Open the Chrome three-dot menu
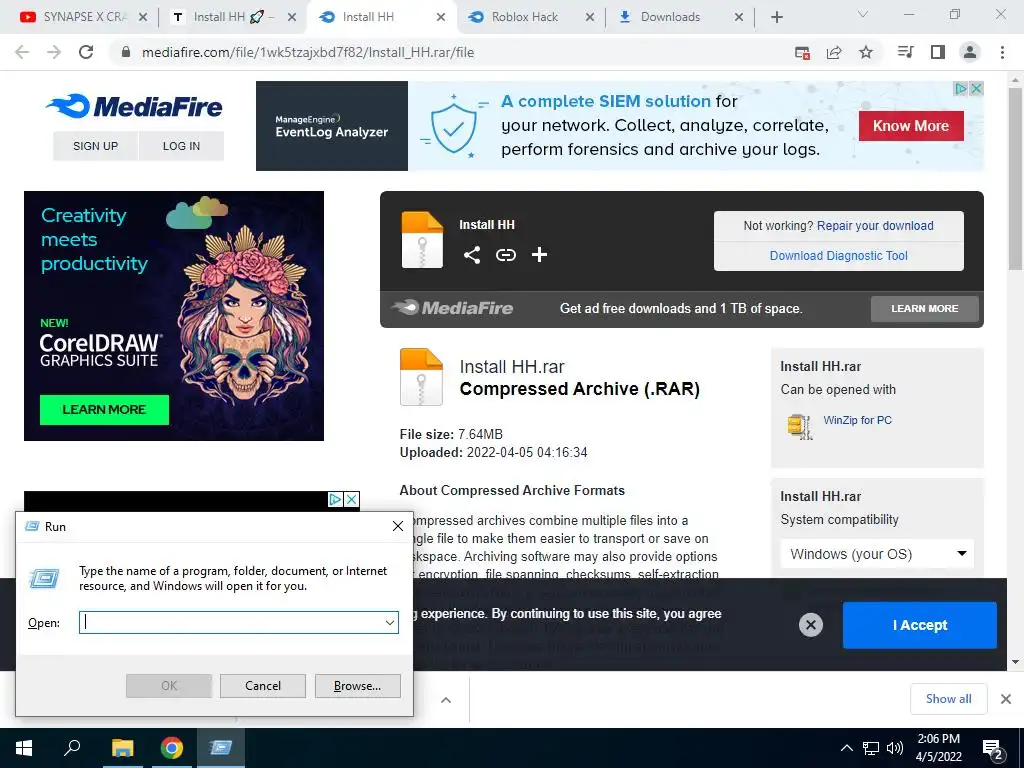 tap(1002, 52)
